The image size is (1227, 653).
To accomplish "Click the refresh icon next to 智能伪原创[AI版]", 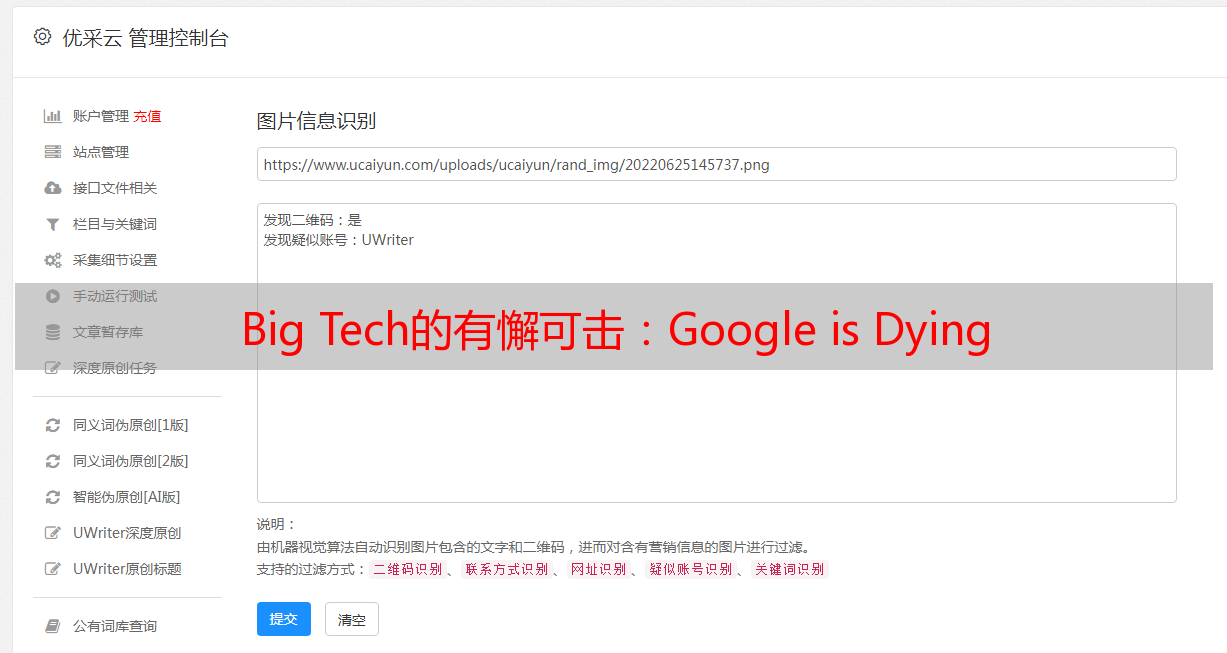I will (53, 497).
